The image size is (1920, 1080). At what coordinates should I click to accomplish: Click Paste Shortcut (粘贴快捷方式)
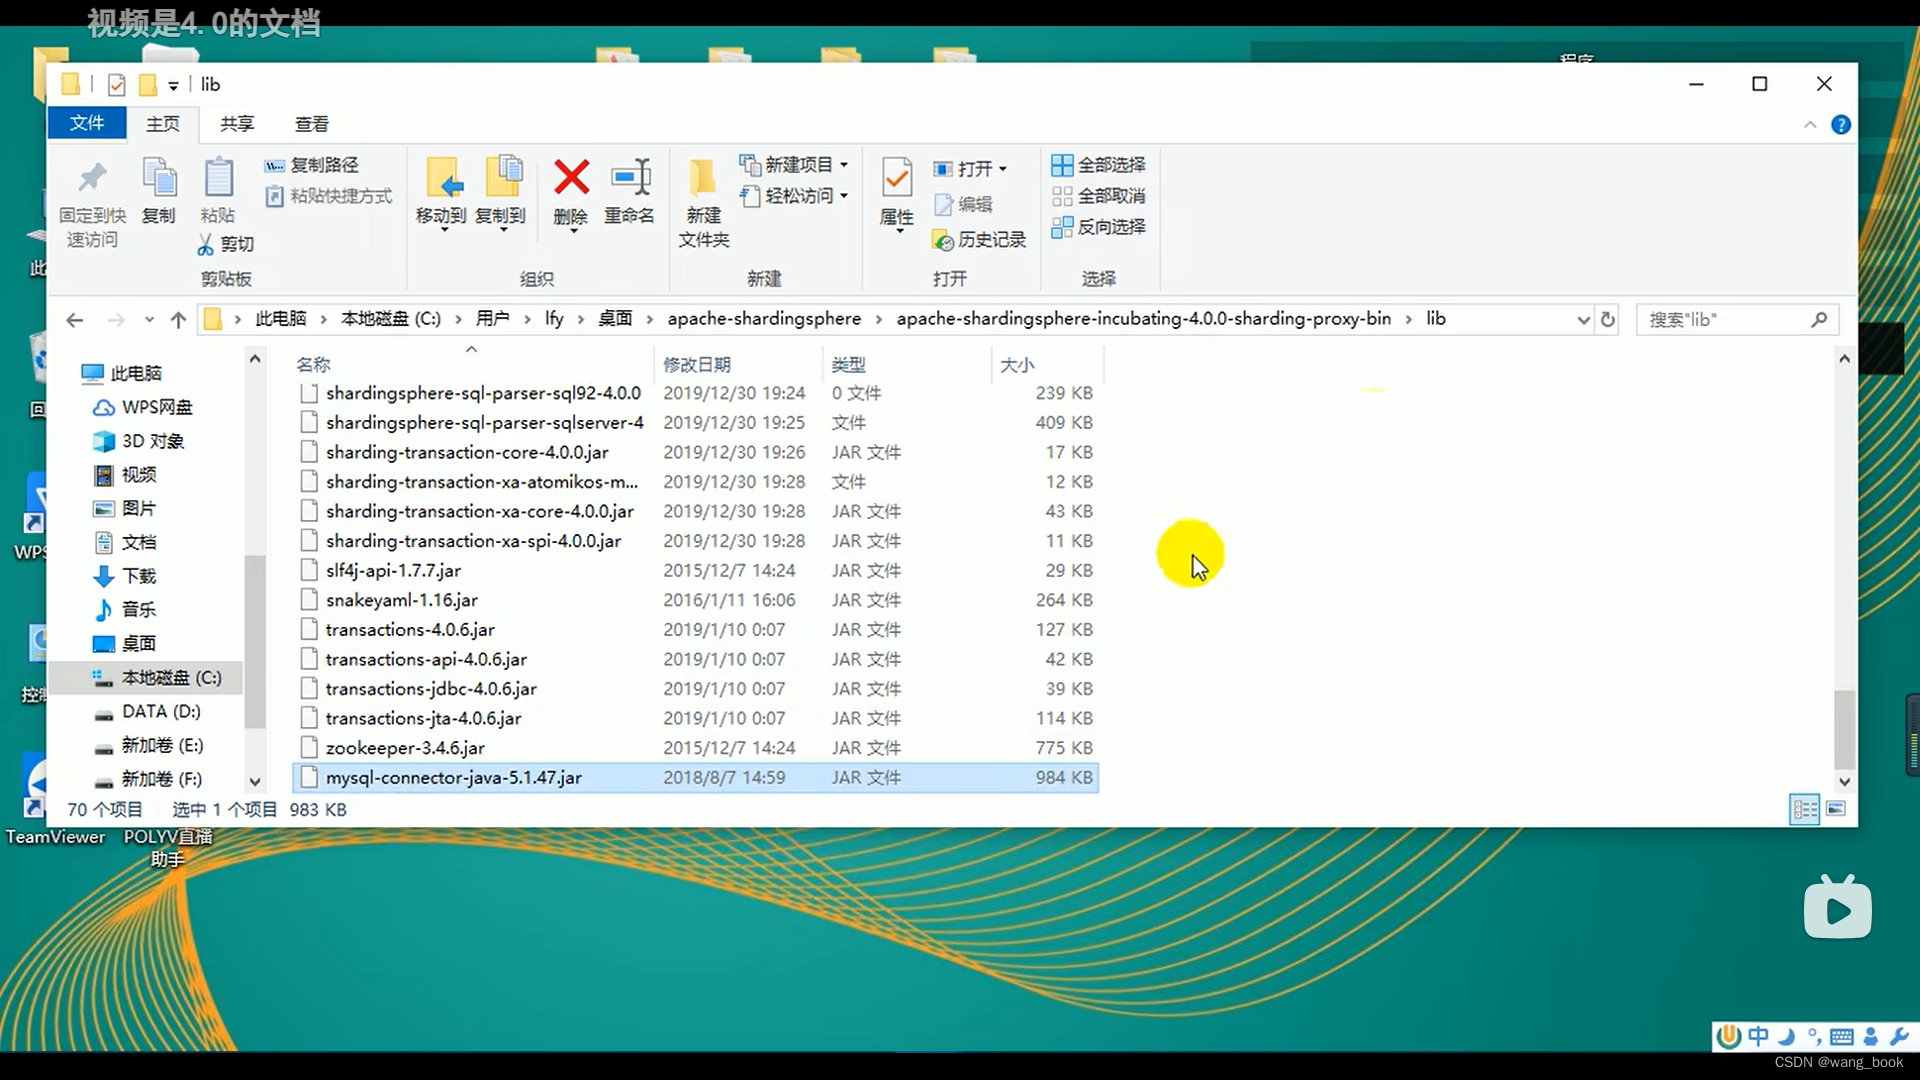(x=329, y=196)
